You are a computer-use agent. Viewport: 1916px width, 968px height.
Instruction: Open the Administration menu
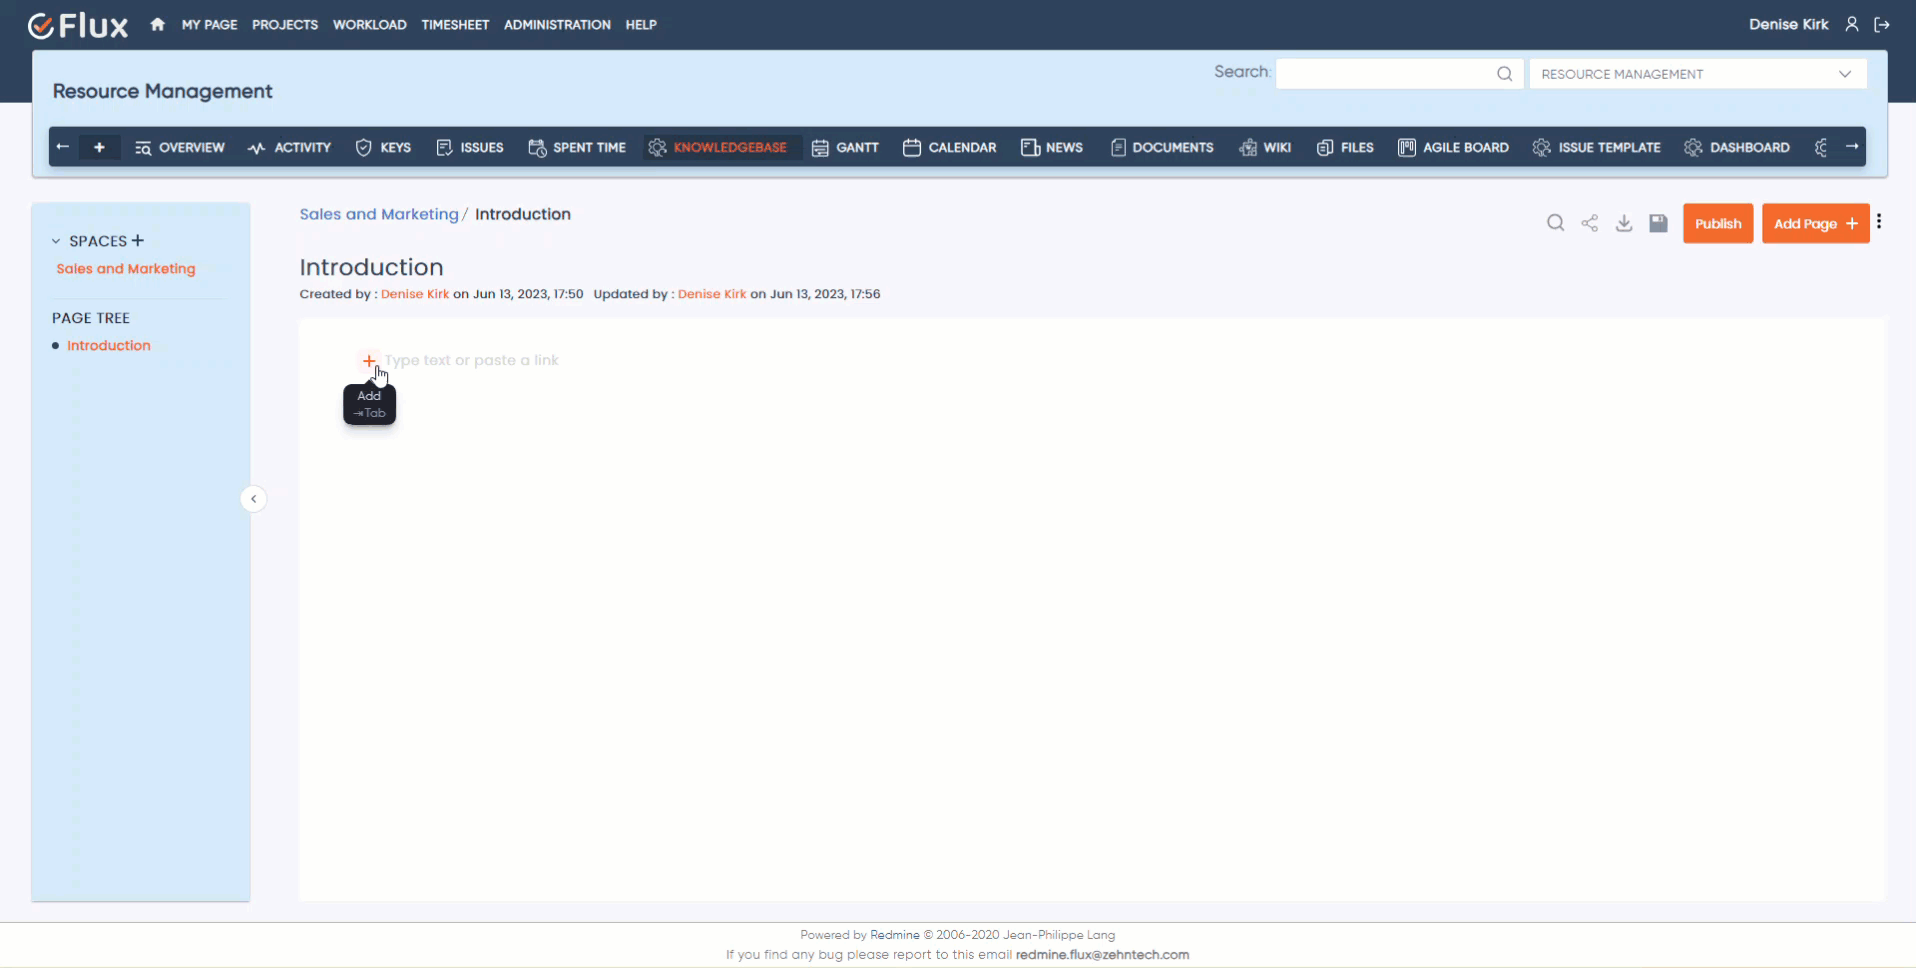(x=557, y=24)
